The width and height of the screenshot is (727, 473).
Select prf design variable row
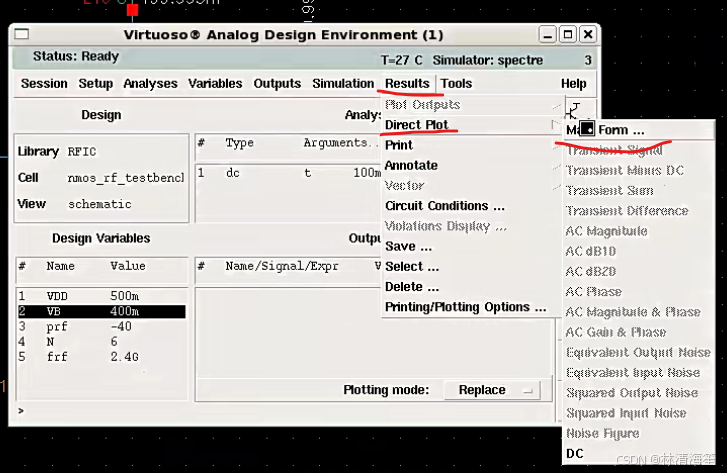tap(102, 326)
